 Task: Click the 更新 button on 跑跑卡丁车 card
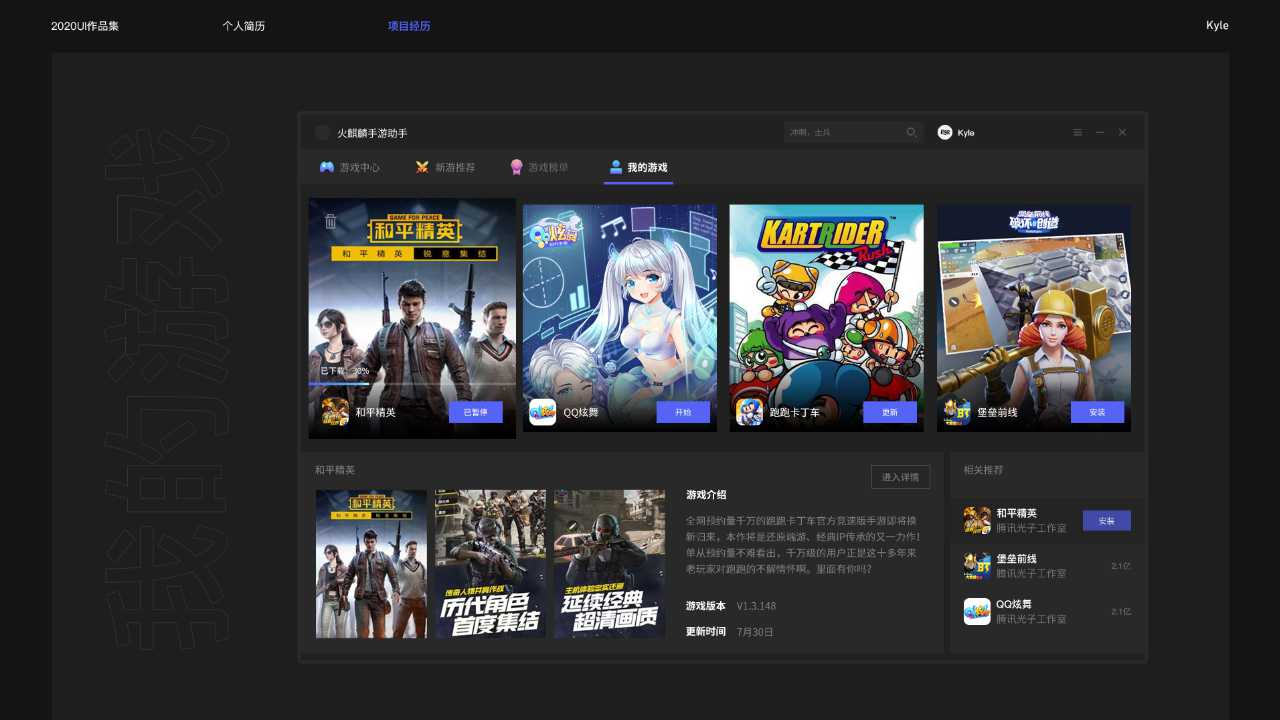[x=890, y=412]
